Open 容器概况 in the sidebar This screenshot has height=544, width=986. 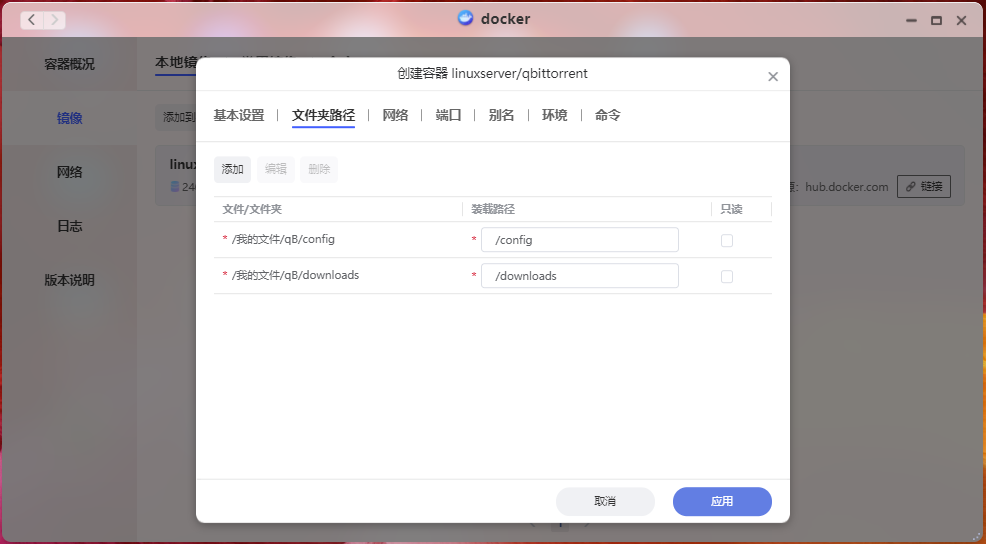click(x=69, y=64)
